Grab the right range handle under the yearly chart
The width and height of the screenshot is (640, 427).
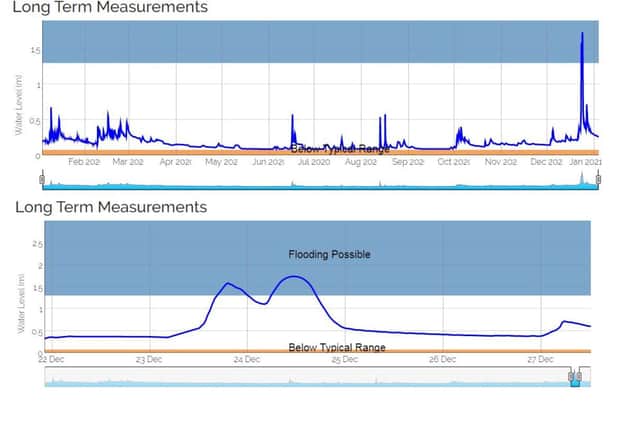598,179
